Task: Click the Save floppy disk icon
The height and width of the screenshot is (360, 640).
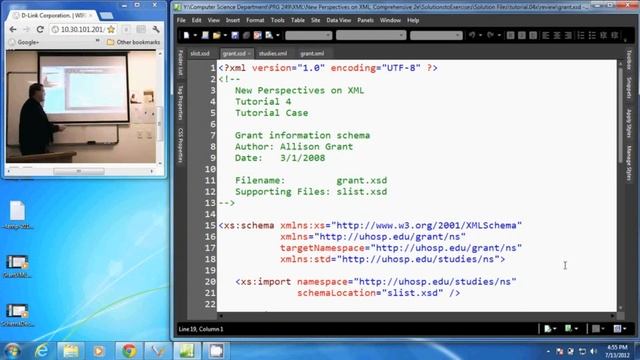Action: (x=235, y=36)
